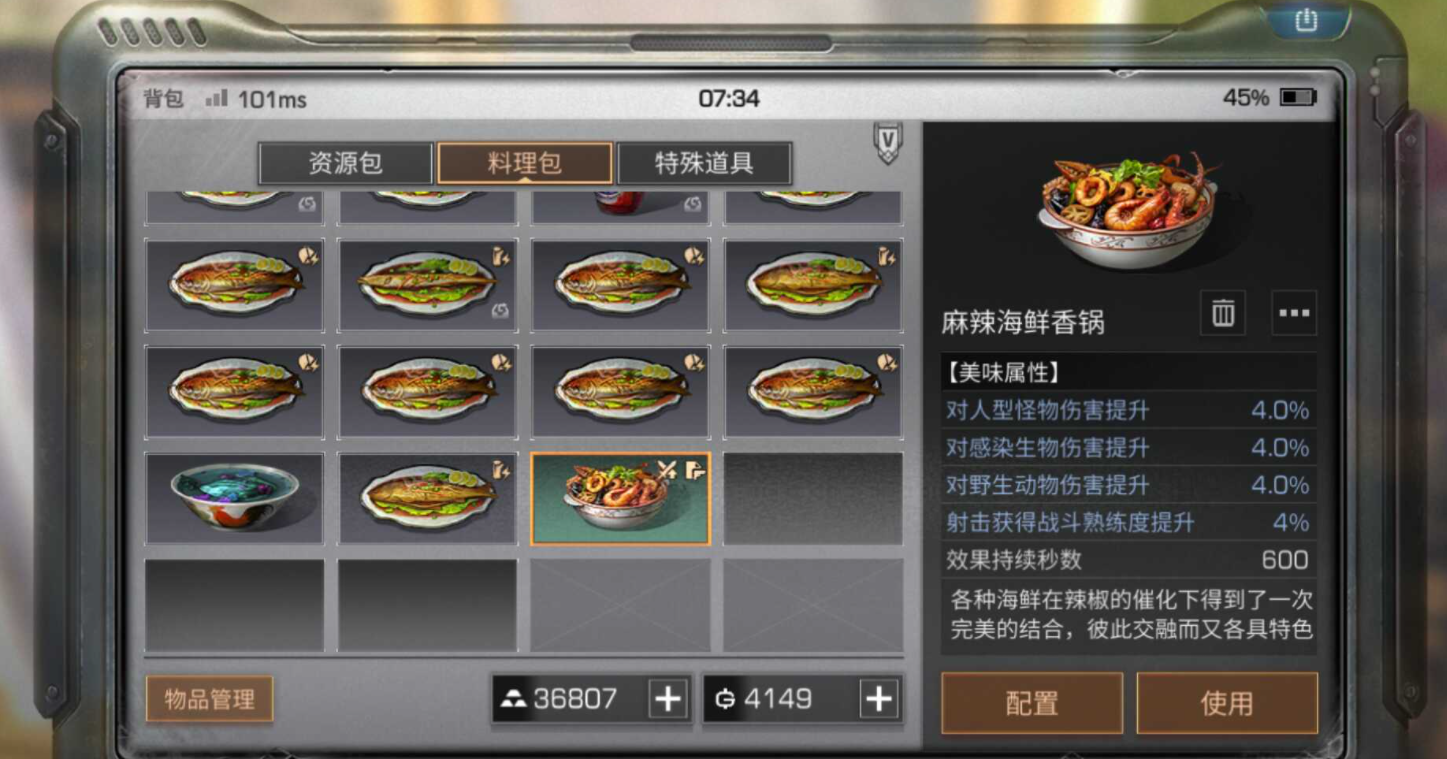Viewport: 1447px width, 759px height.
Task: Click the V shield badge icon
Action: (x=888, y=142)
